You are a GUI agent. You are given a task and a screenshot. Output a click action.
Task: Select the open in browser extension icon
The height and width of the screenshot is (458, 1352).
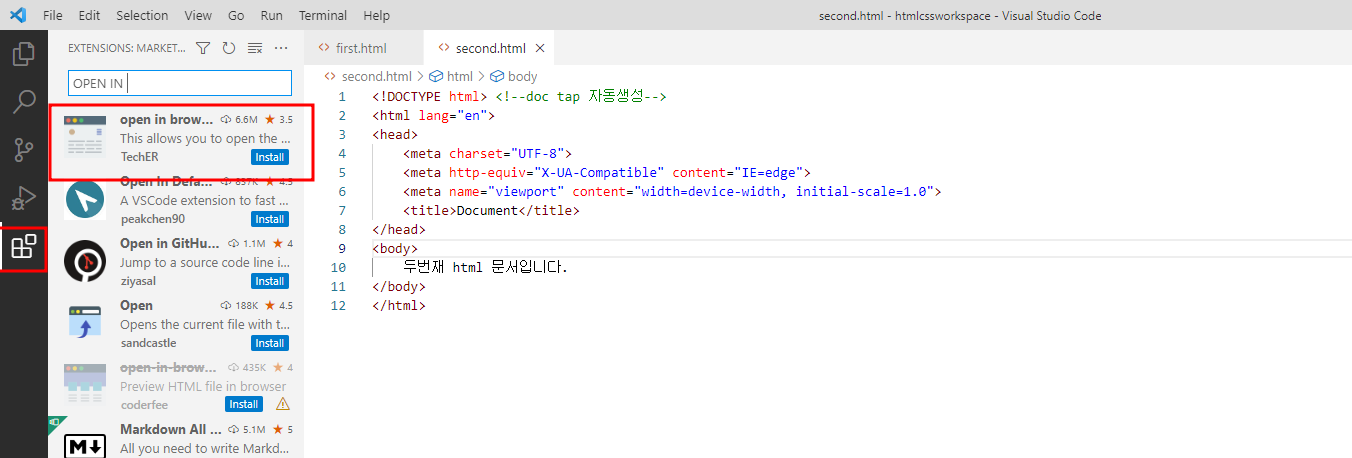[85, 138]
